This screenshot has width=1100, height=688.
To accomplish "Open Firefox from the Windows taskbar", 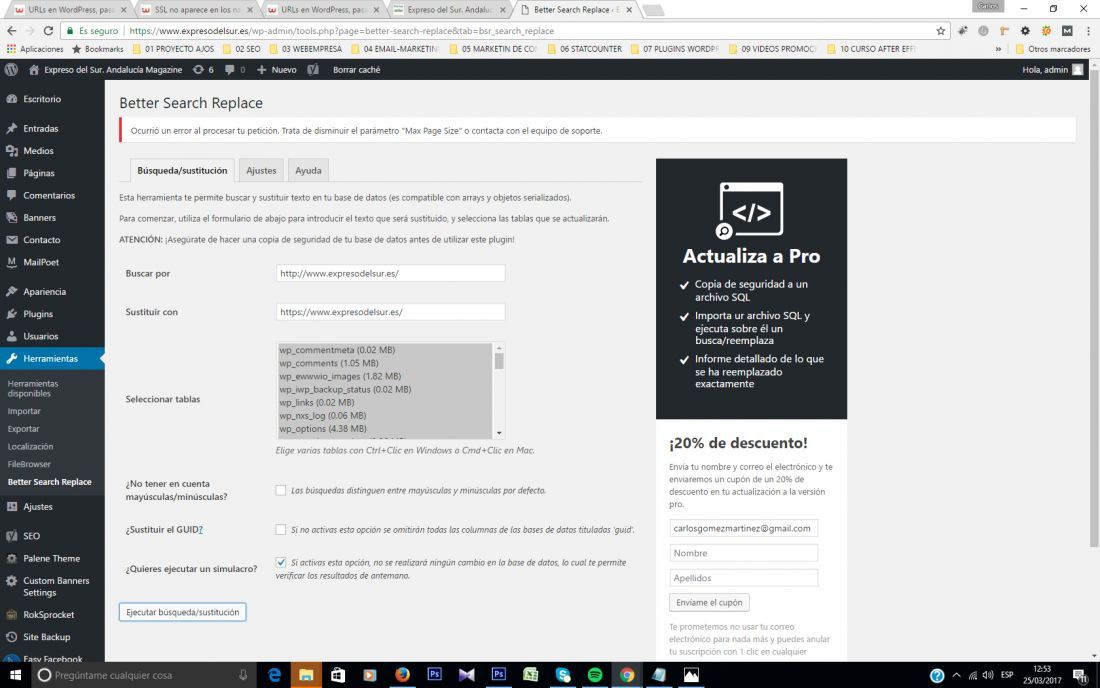I will tap(402, 675).
